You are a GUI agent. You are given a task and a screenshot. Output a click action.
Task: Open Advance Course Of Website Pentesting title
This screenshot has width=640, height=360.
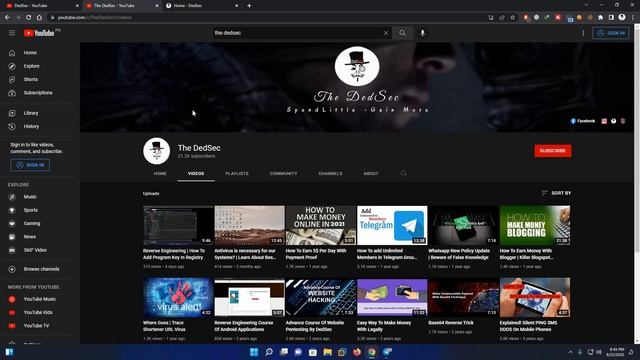coord(315,326)
